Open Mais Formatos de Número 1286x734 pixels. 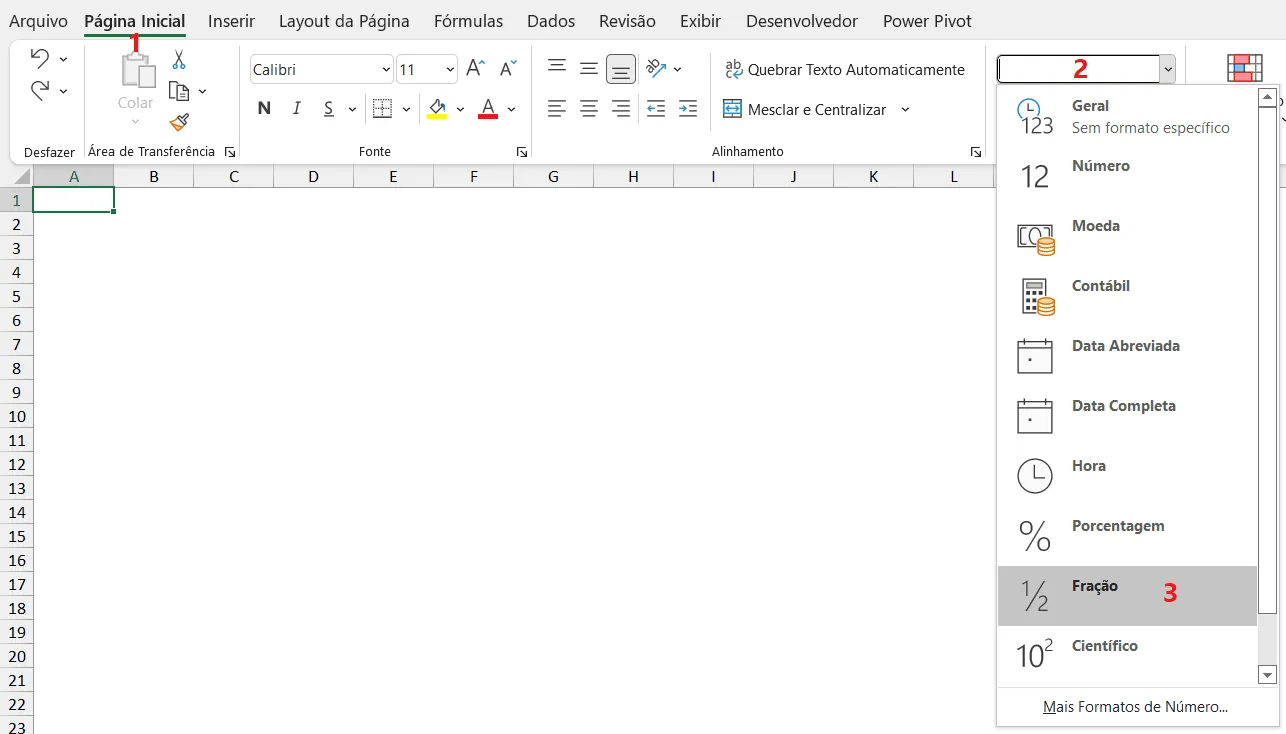[1135, 707]
